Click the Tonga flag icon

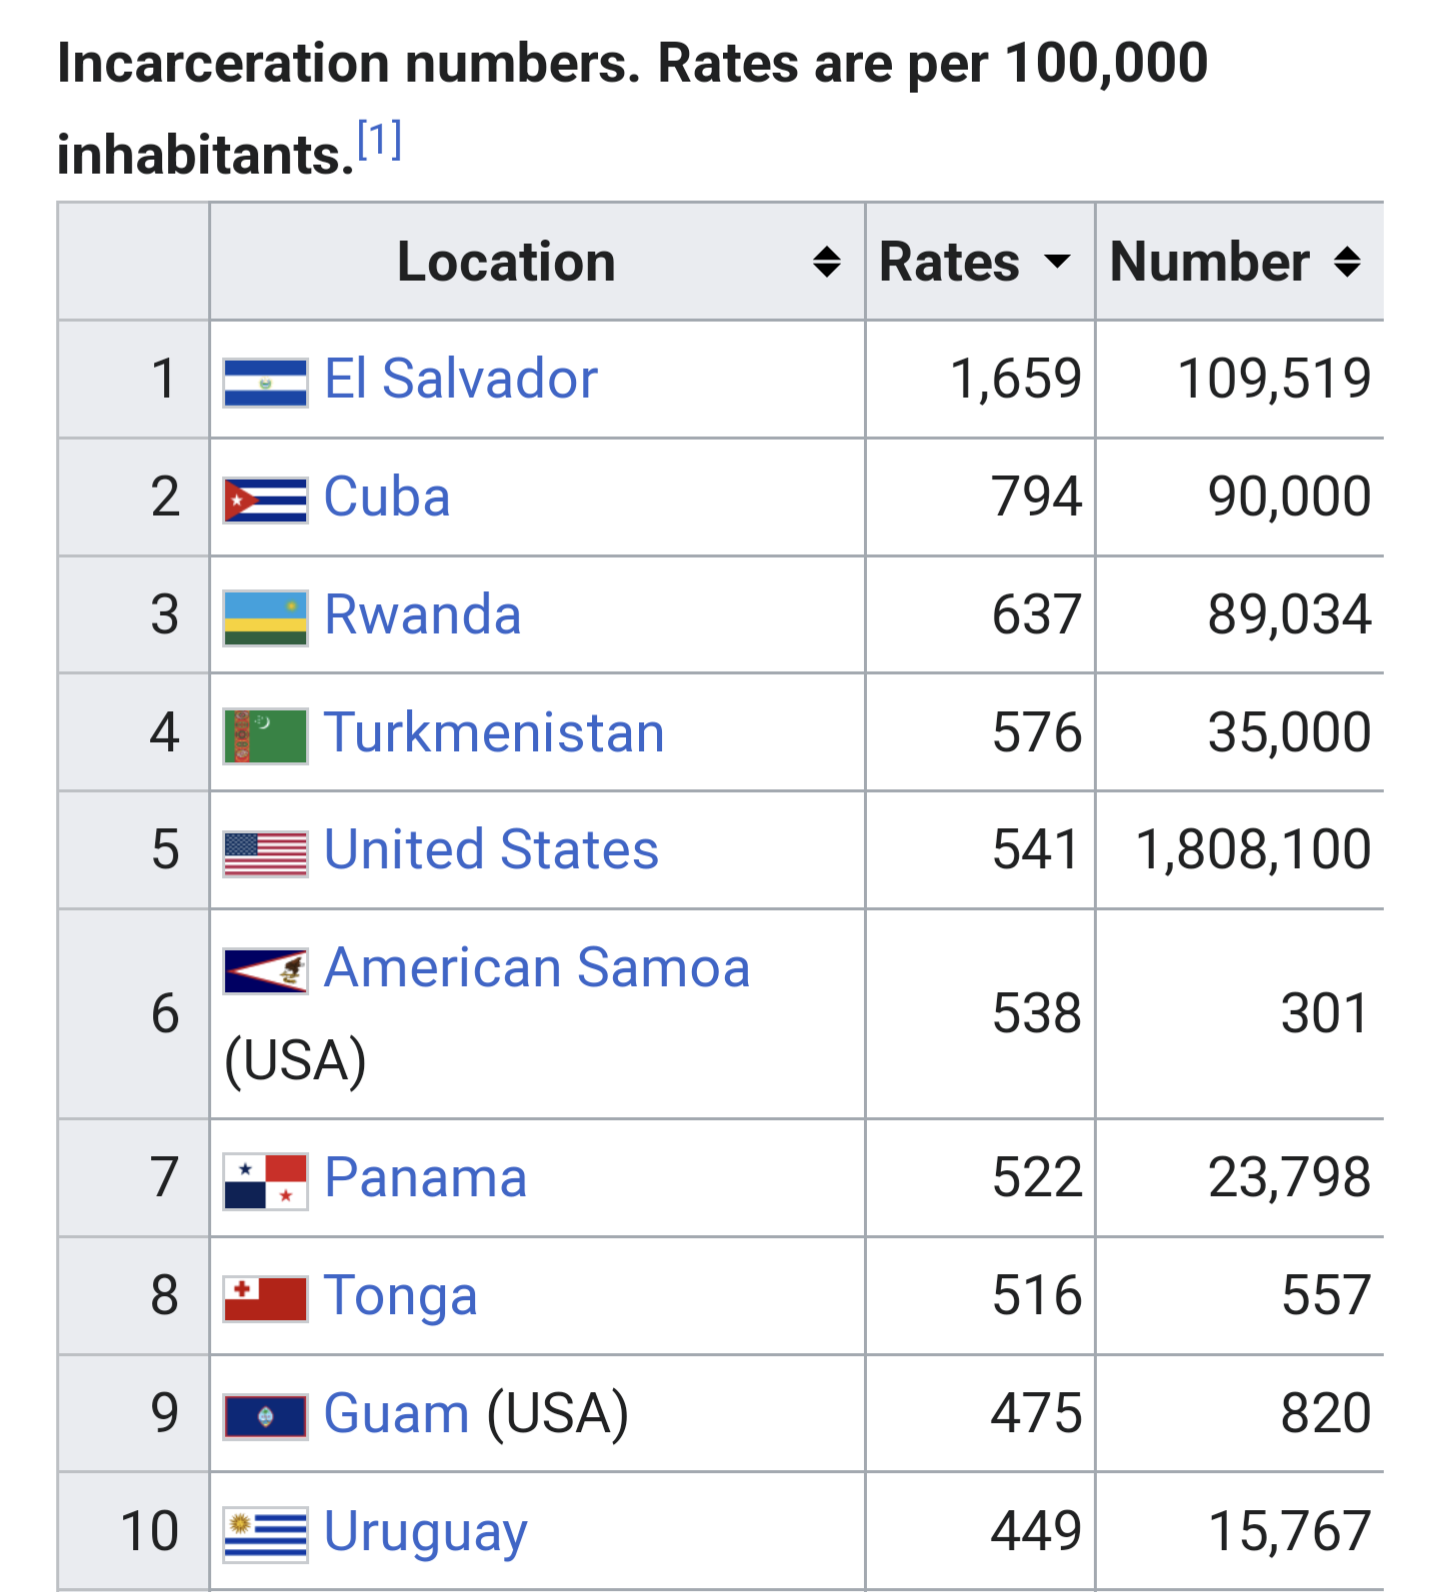click(x=265, y=1299)
